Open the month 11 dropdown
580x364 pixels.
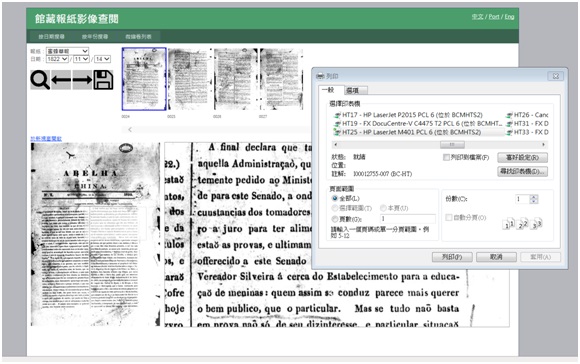[x=81, y=59]
